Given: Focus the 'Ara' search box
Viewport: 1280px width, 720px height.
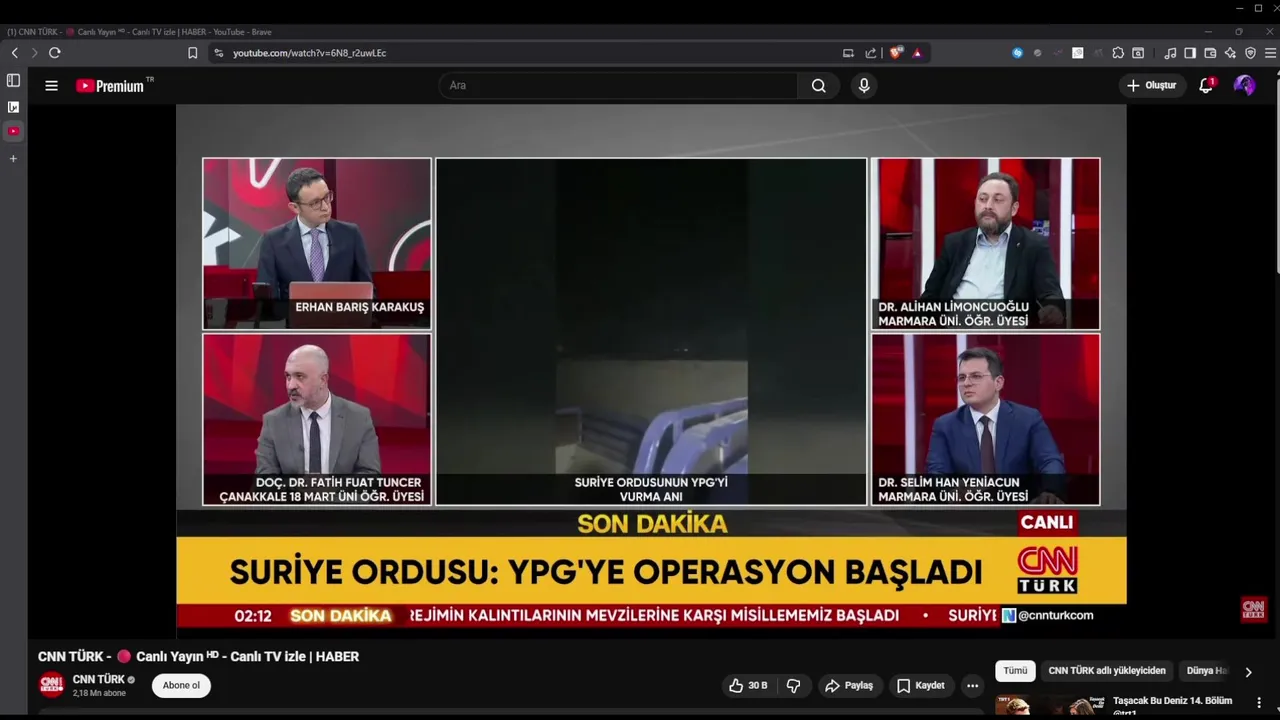Looking at the screenshot, I should coord(618,86).
